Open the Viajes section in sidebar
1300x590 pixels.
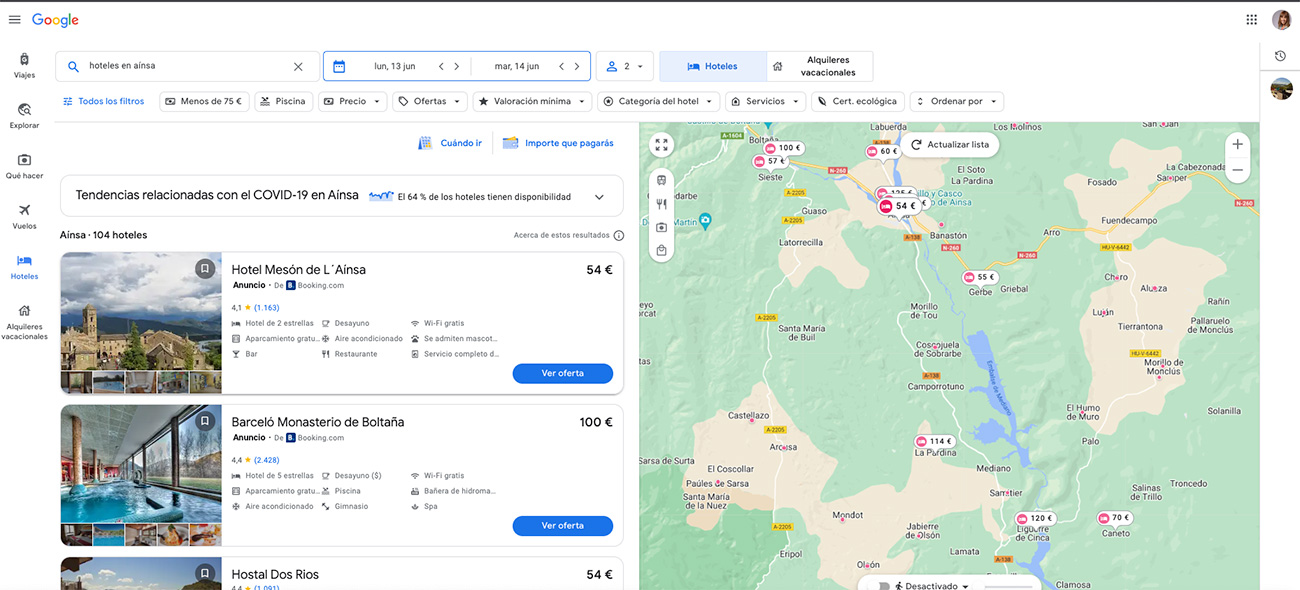(x=24, y=65)
